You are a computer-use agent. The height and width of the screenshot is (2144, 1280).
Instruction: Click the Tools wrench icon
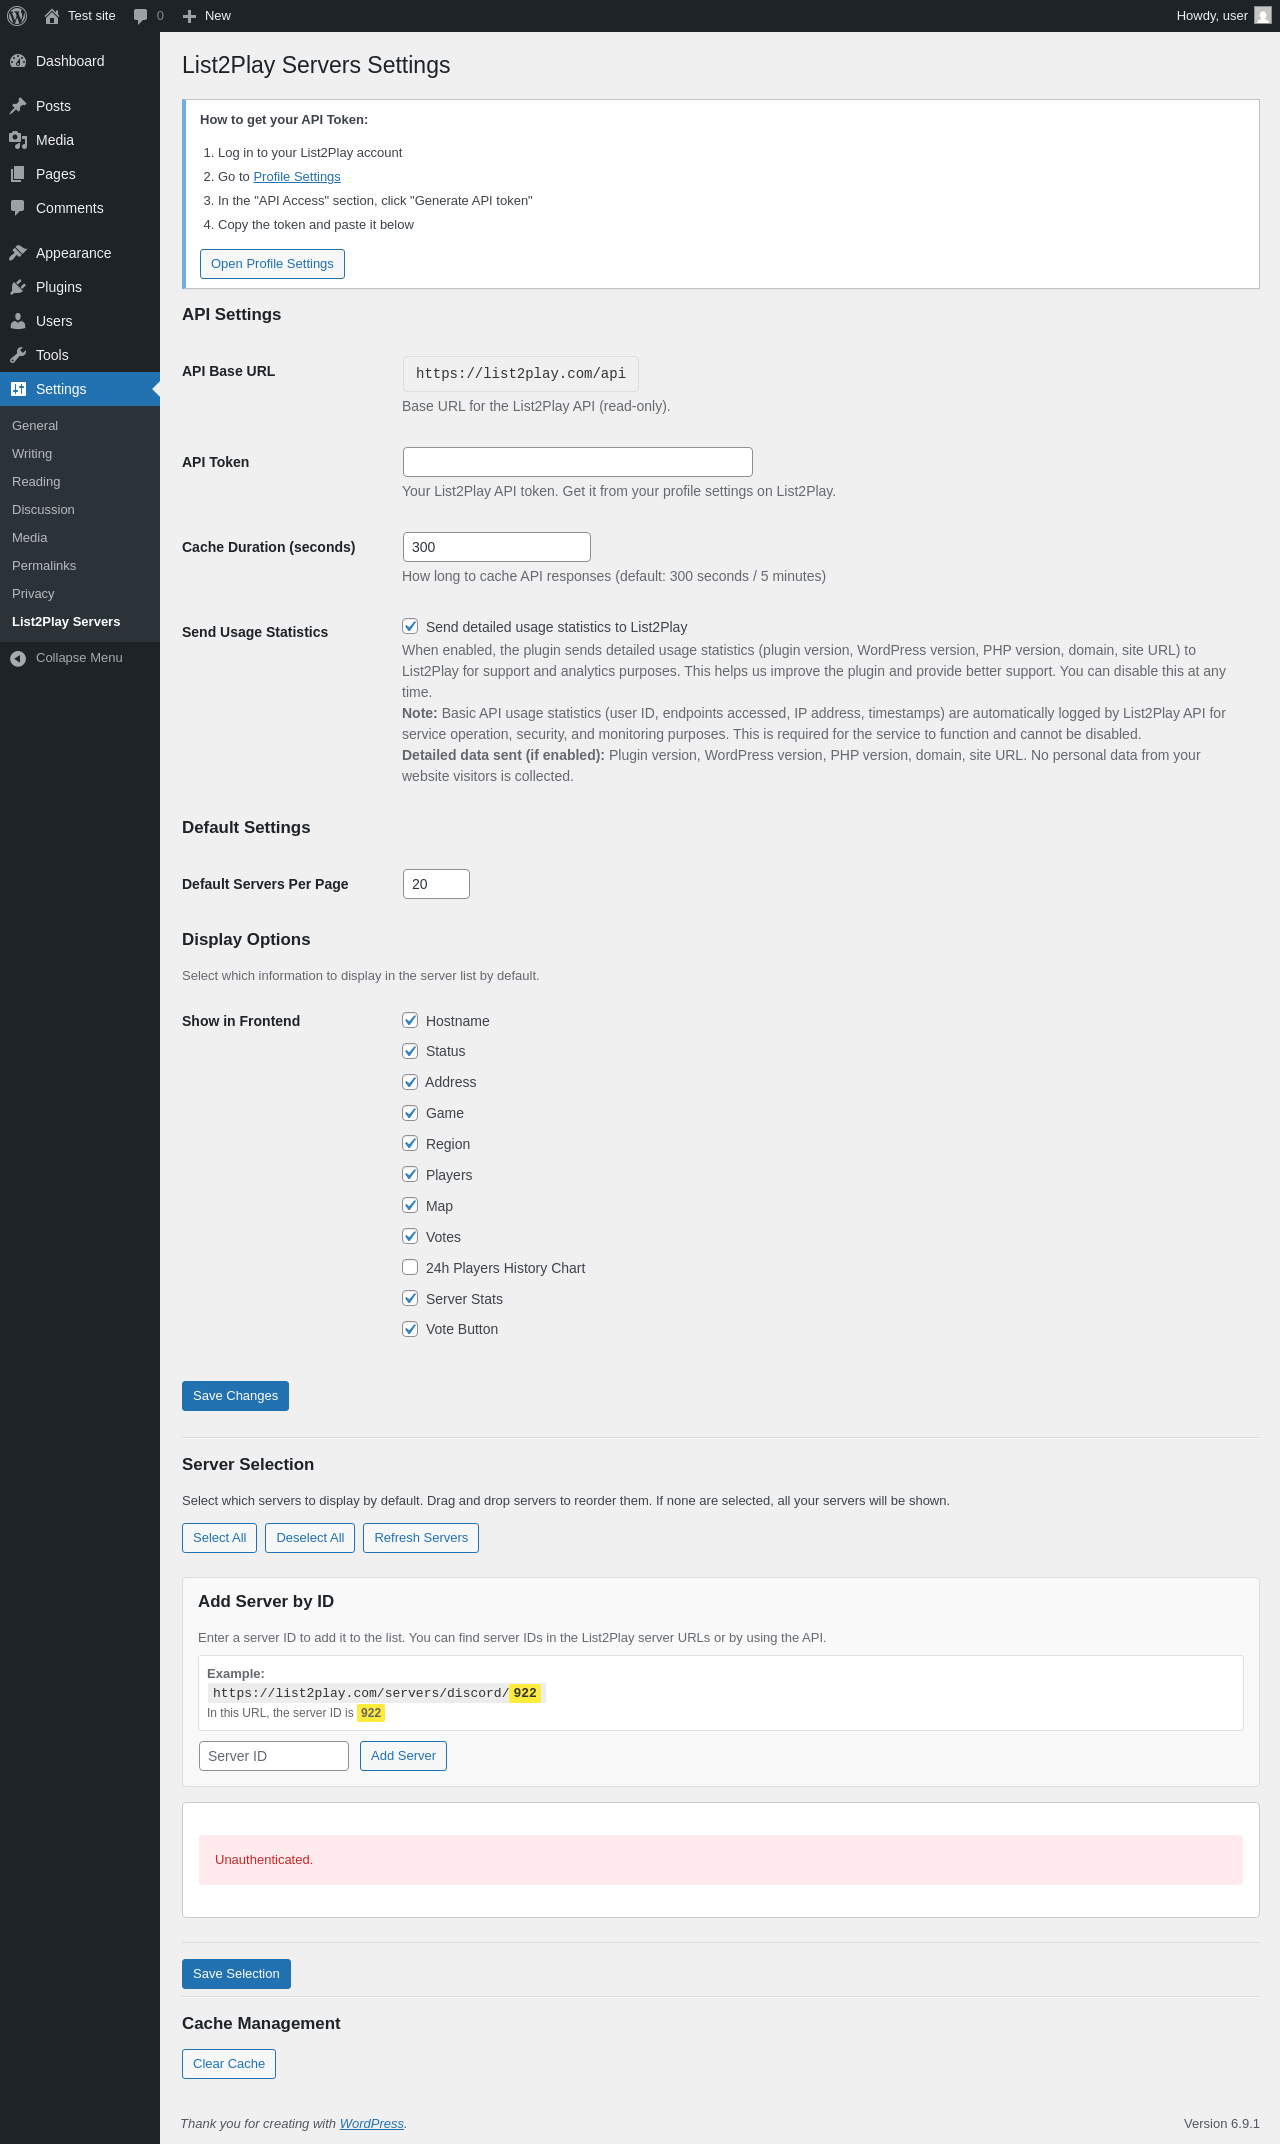coord(18,355)
